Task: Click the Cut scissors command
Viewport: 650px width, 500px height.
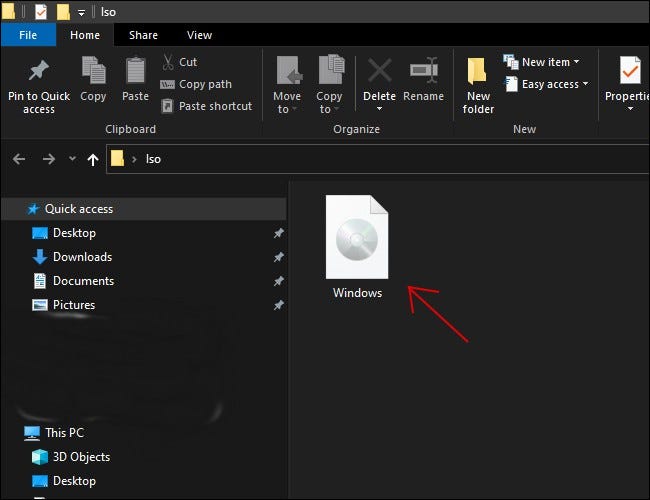Action: click(x=179, y=62)
